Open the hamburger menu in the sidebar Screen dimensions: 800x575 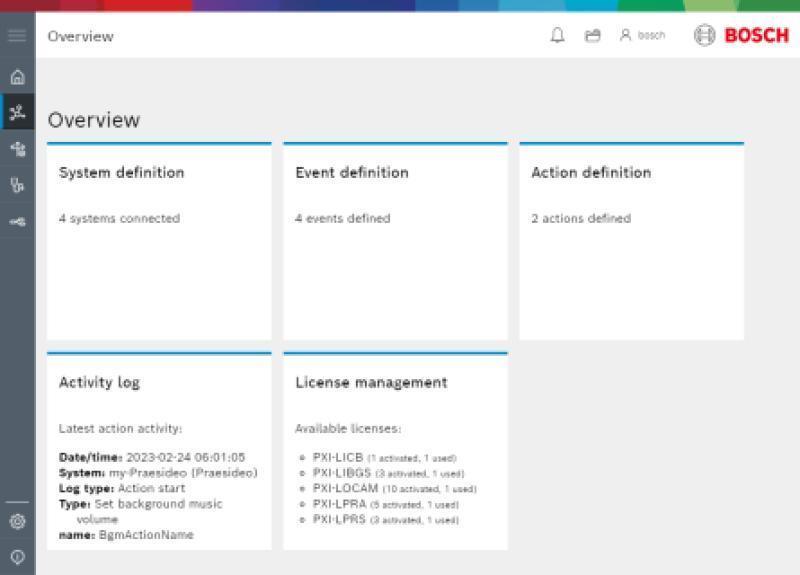pos(17,36)
